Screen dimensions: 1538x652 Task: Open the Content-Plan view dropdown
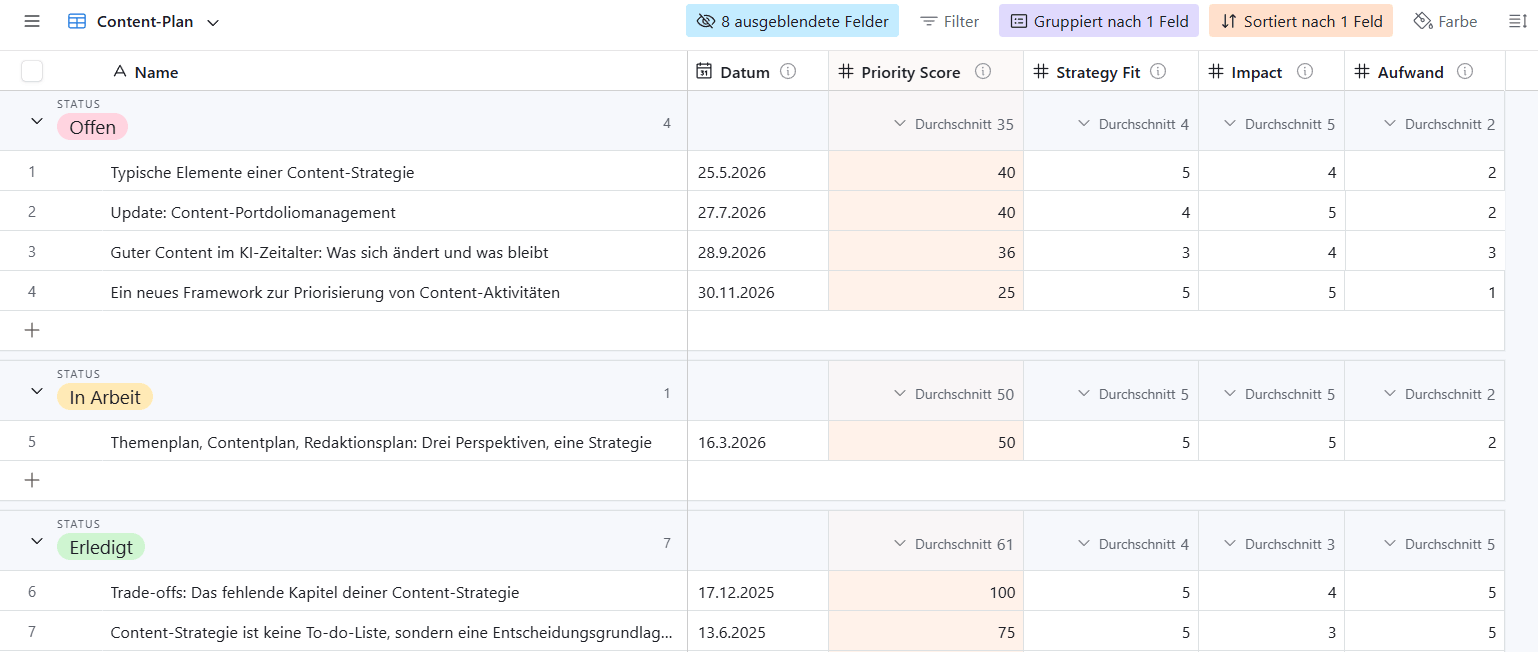[212, 21]
